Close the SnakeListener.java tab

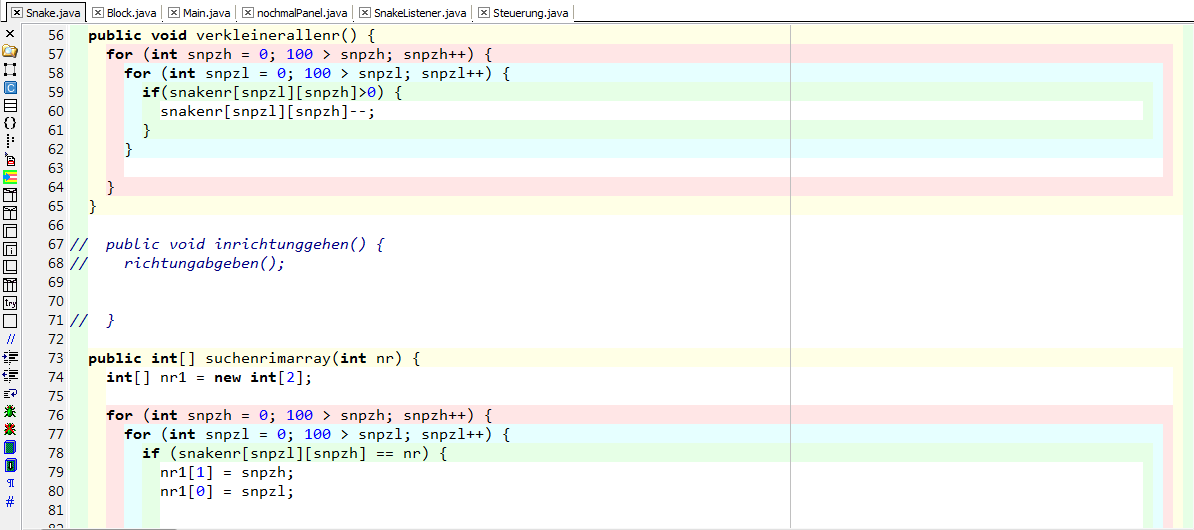[x=365, y=13]
